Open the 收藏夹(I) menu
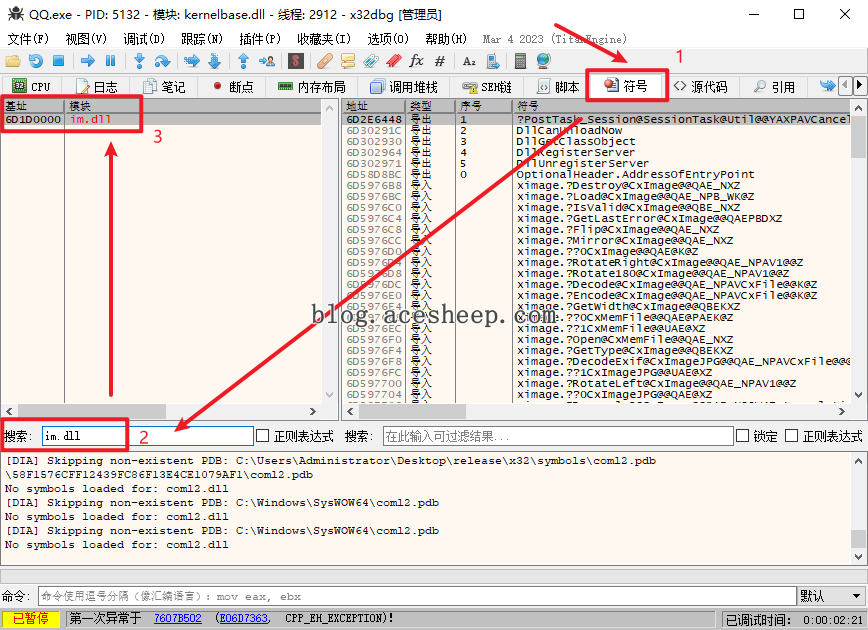 (x=324, y=39)
